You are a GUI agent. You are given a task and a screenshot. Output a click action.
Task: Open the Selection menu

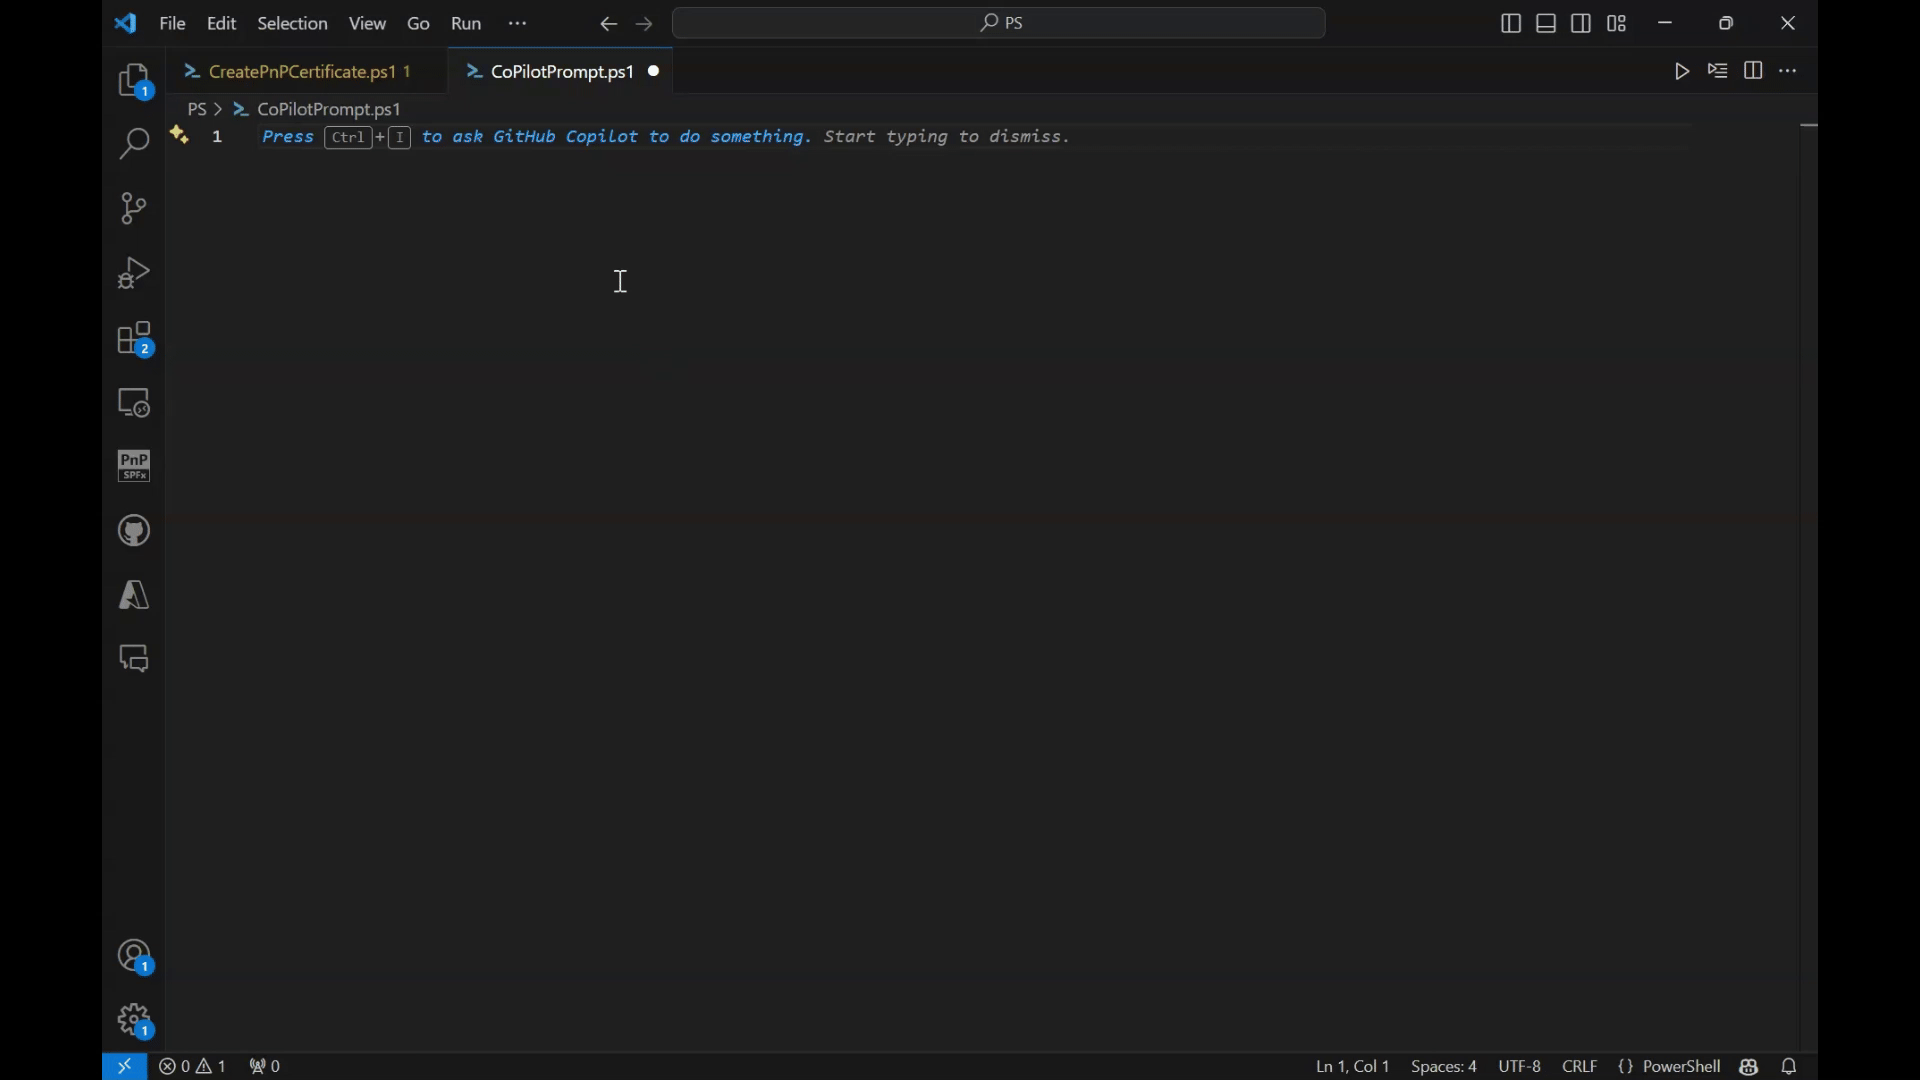click(x=293, y=23)
